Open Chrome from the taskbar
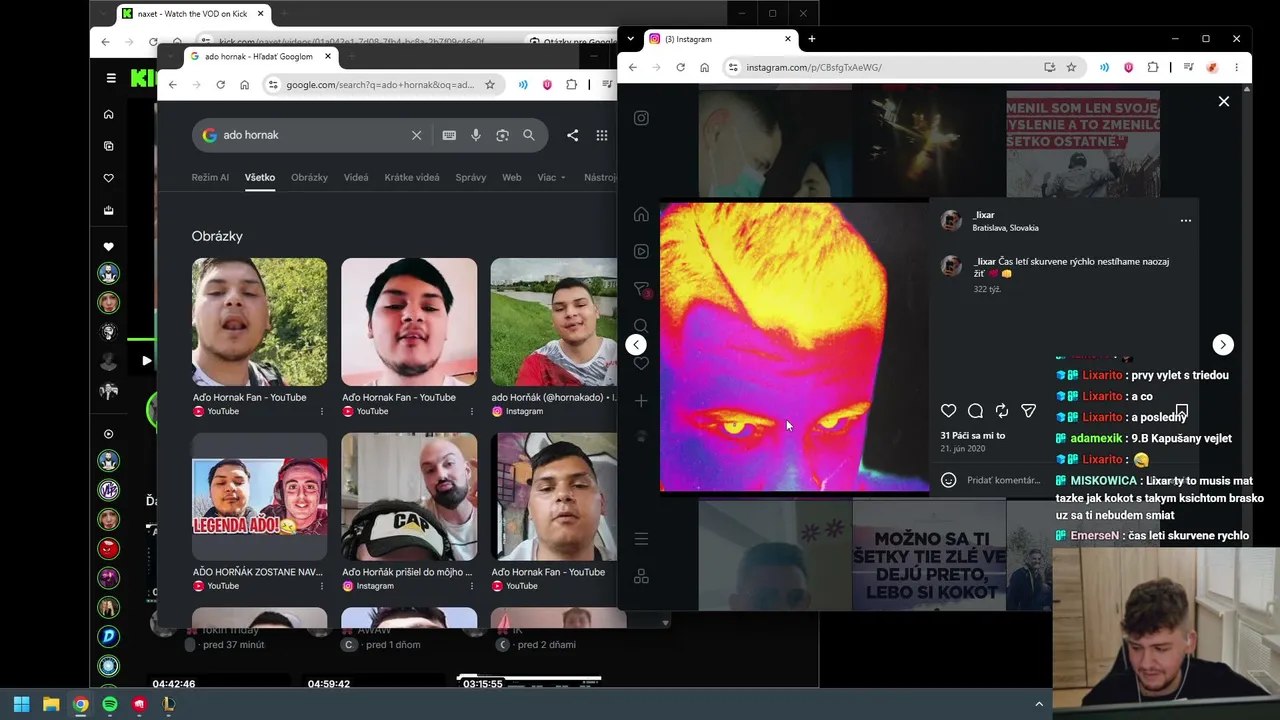Image resolution: width=1280 pixels, height=720 pixels. [x=80, y=704]
